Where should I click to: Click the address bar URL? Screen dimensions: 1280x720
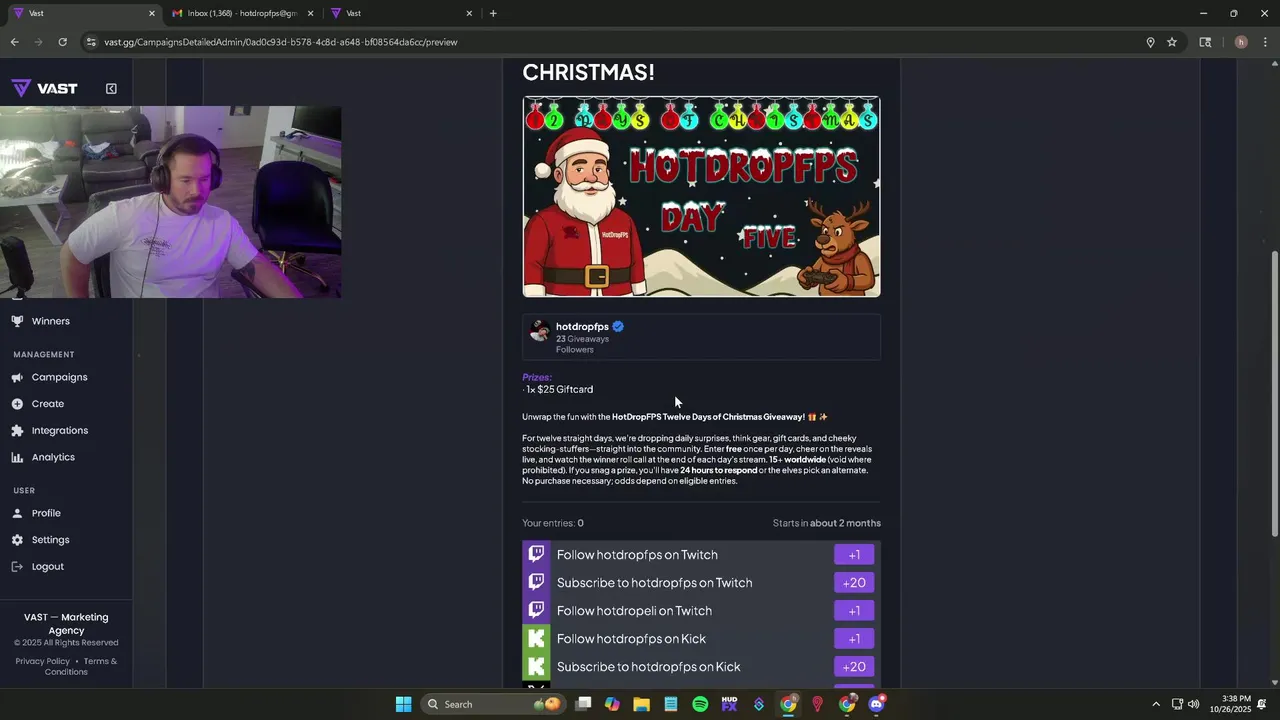click(x=281, y=42)
